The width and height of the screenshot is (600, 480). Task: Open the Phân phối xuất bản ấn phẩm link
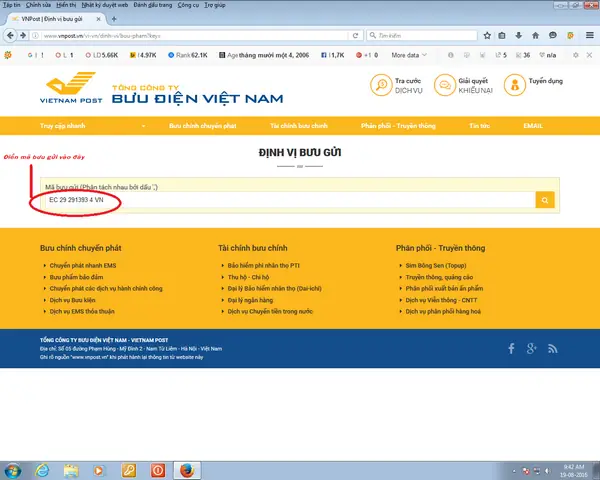444,289
